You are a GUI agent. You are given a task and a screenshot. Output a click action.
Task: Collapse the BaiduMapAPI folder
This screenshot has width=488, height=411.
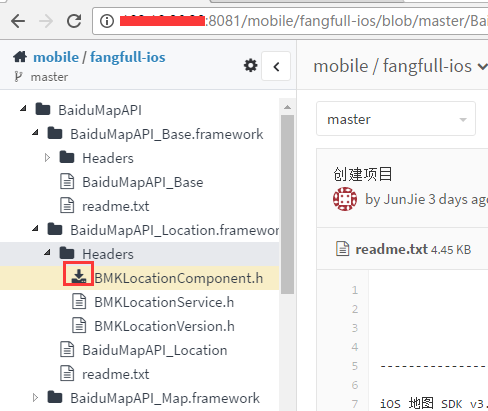click(23, 109)
